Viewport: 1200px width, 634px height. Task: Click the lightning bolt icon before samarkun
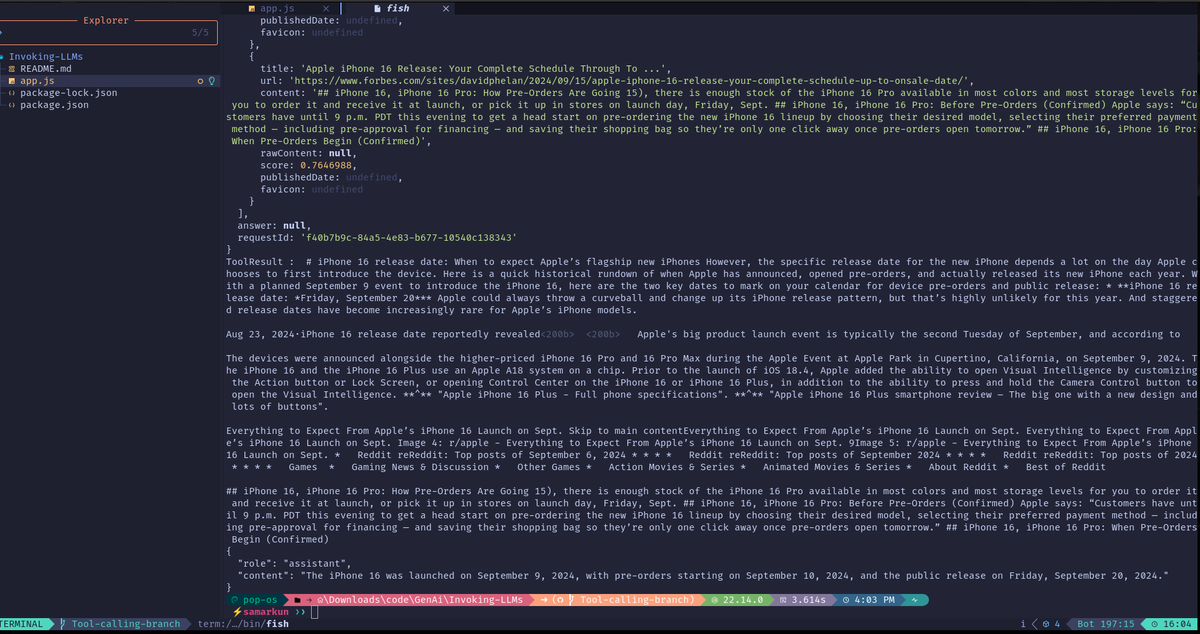[236, 612]
